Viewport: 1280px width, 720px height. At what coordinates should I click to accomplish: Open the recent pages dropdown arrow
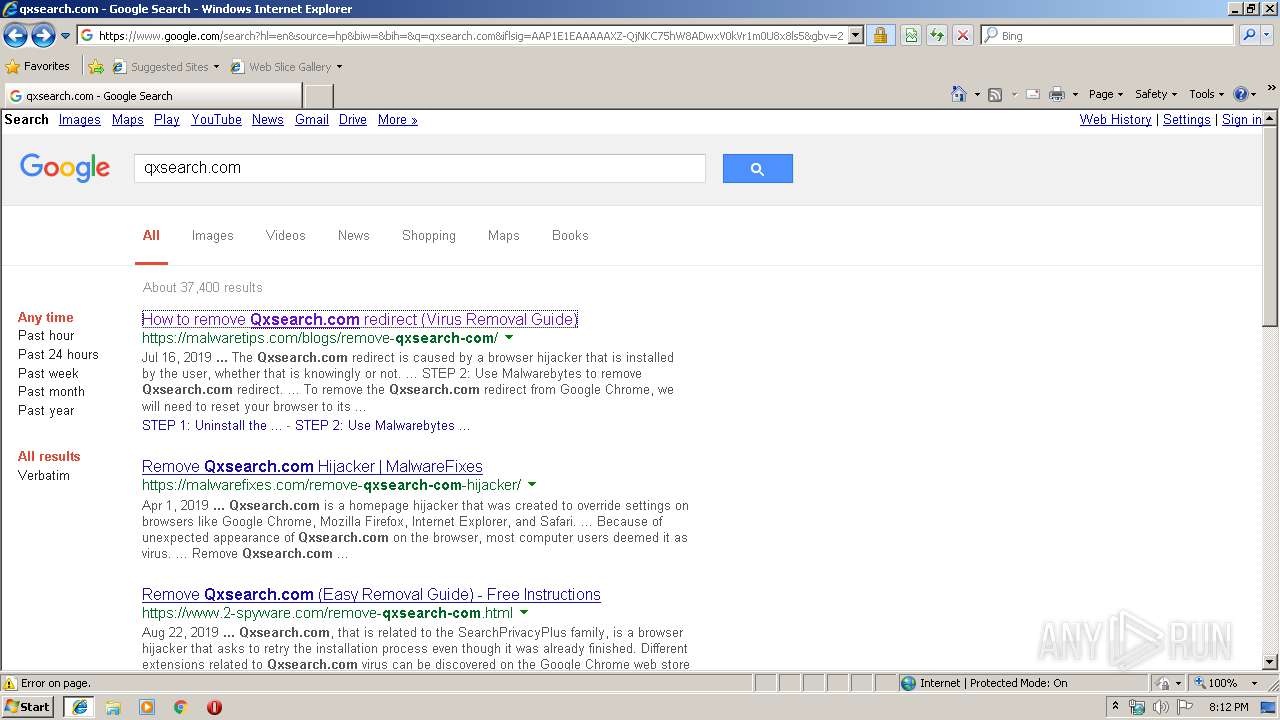65,36
